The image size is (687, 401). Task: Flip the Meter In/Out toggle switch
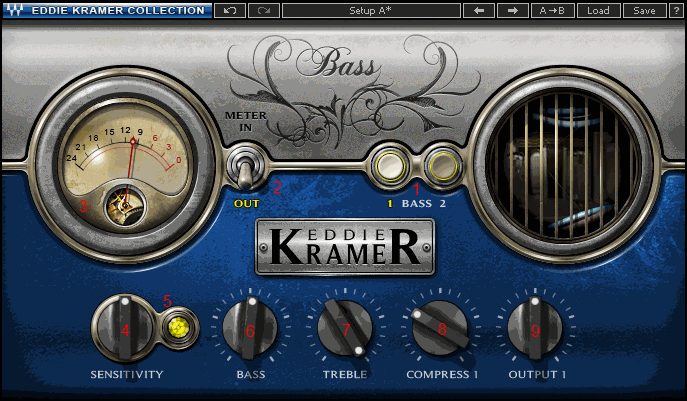243,167
